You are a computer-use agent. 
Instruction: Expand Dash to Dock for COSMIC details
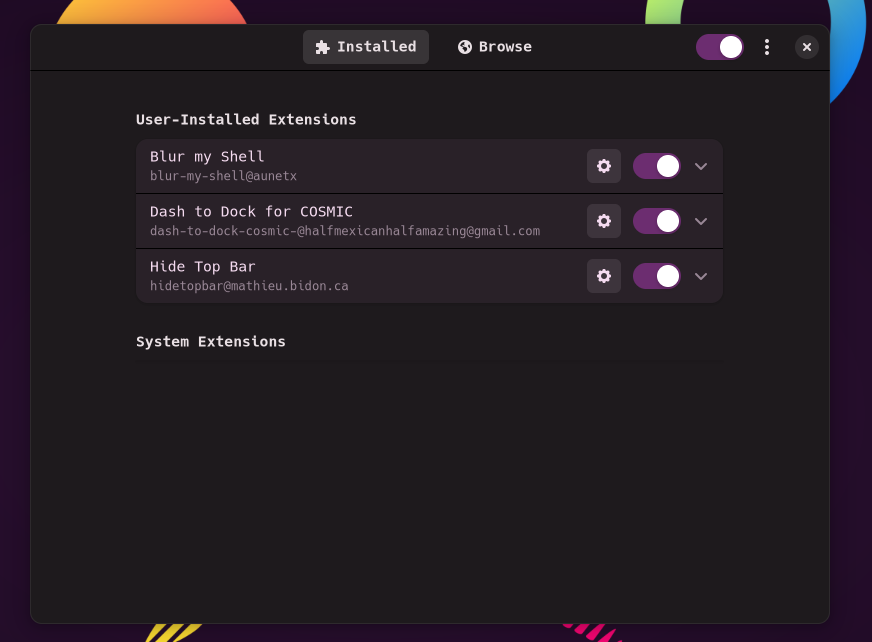(x=701, y=221)
